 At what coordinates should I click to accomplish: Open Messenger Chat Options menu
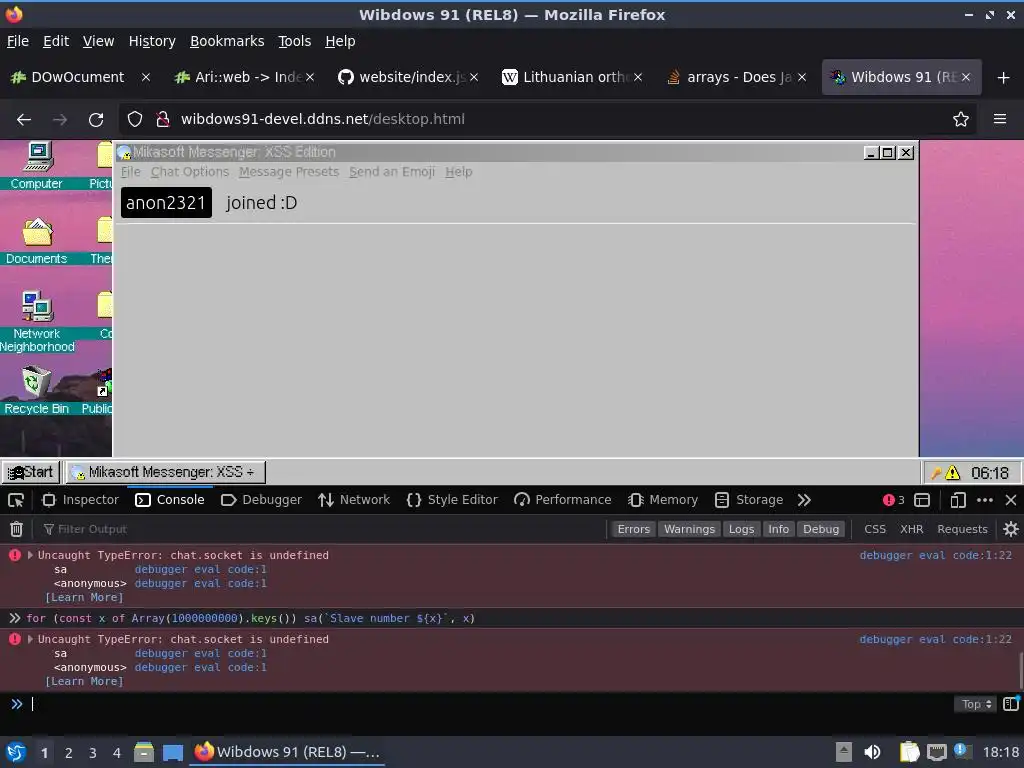189,172
